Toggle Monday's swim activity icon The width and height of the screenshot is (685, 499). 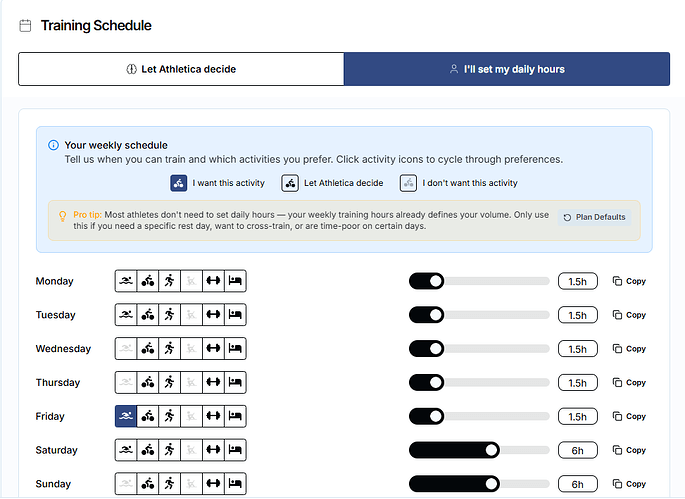(126, 281)
